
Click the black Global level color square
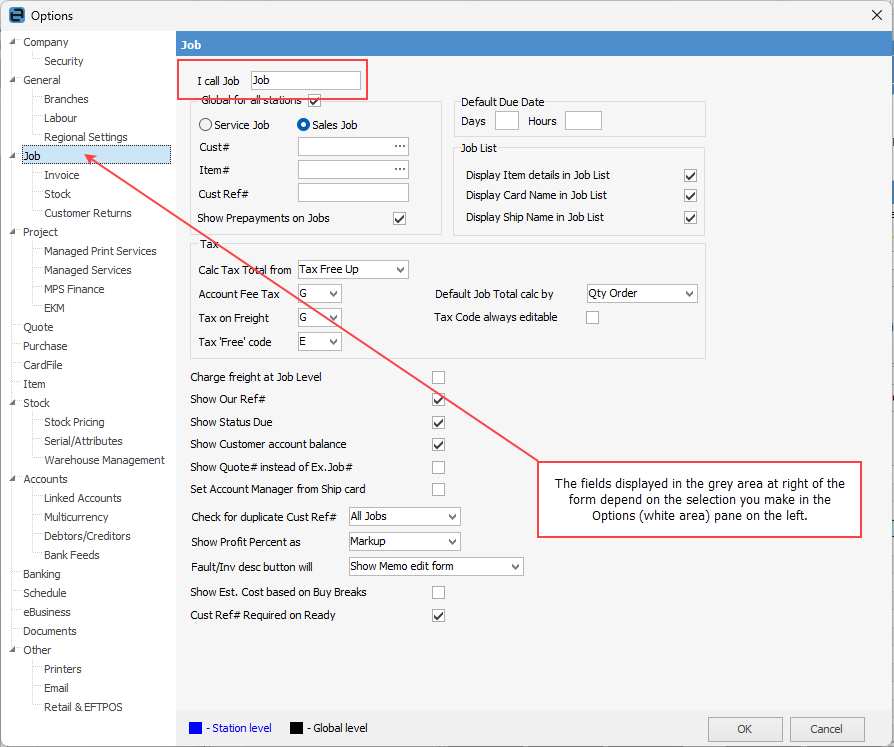coord(296,728)
